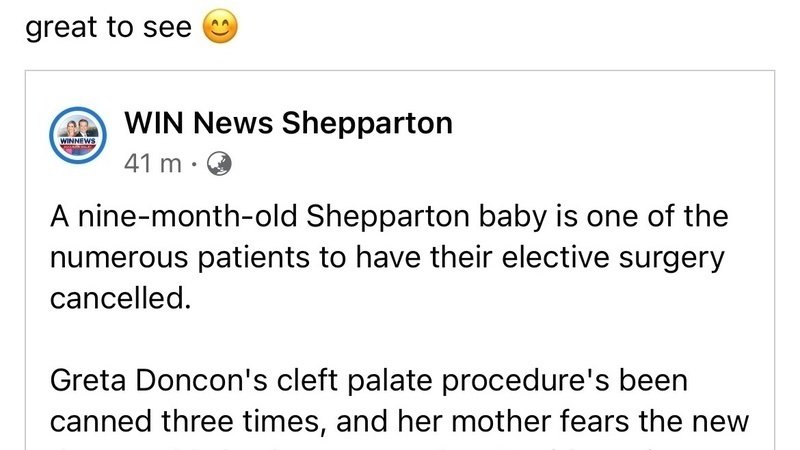Click the globe public-audience icon
The height and width of the screenshot is (450, 800).
(x=218, y=162)
